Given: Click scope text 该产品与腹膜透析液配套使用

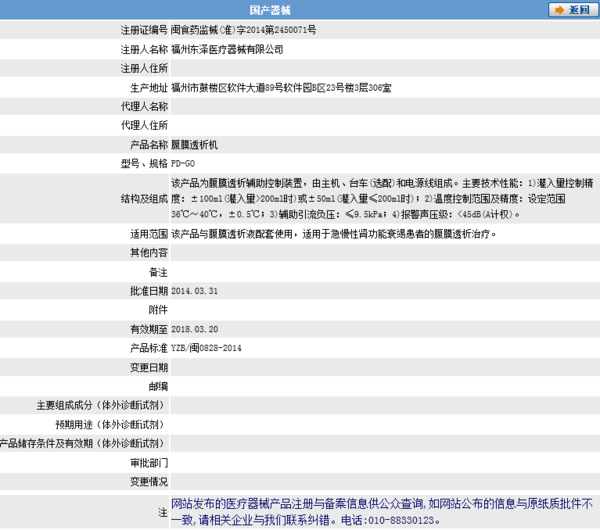Looking at the screenshot, I should (333, 234).
